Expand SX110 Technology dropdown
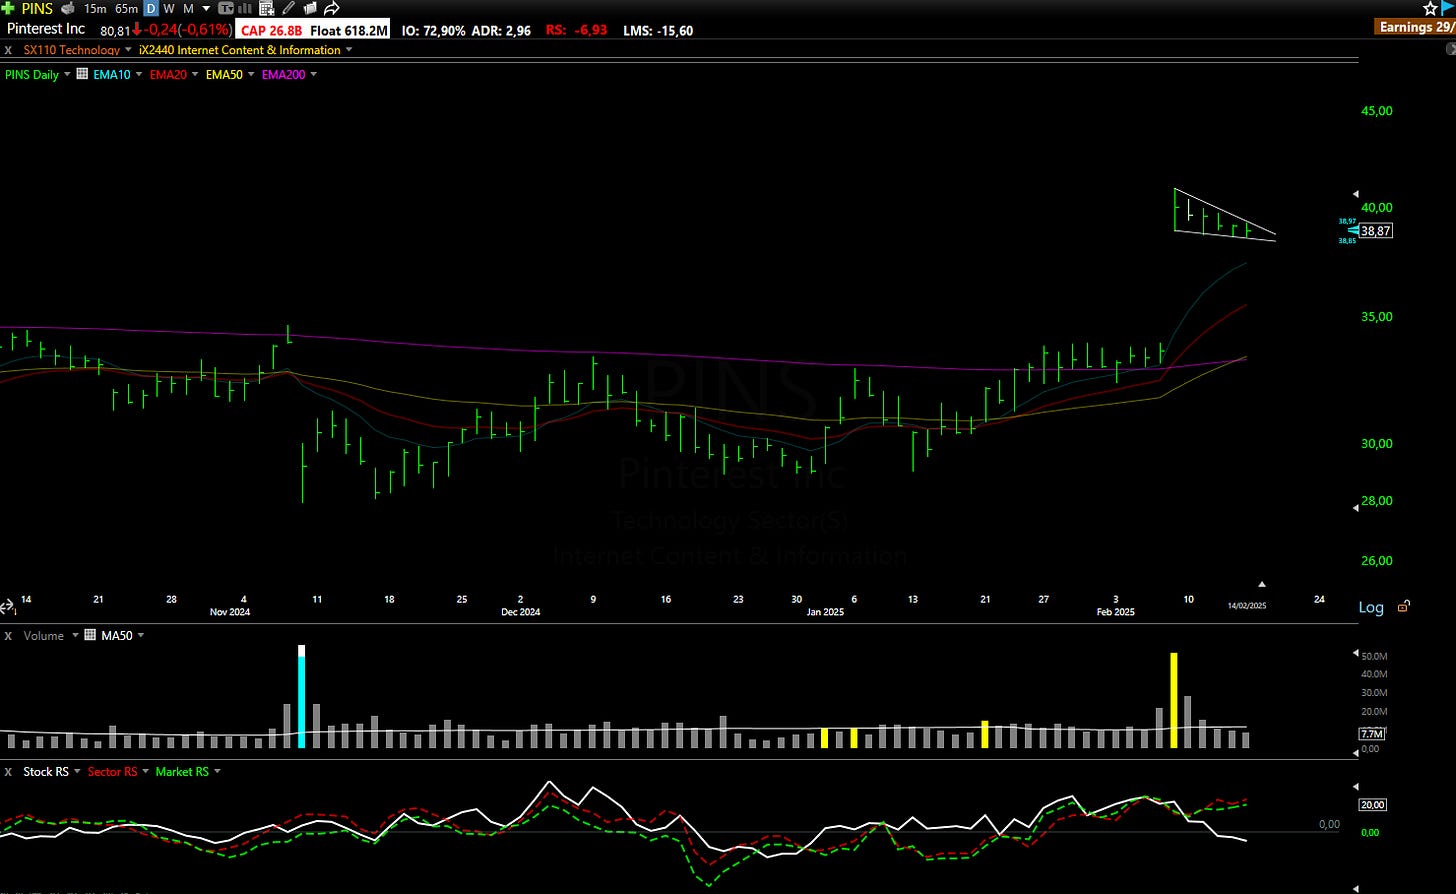 [129, 50]
